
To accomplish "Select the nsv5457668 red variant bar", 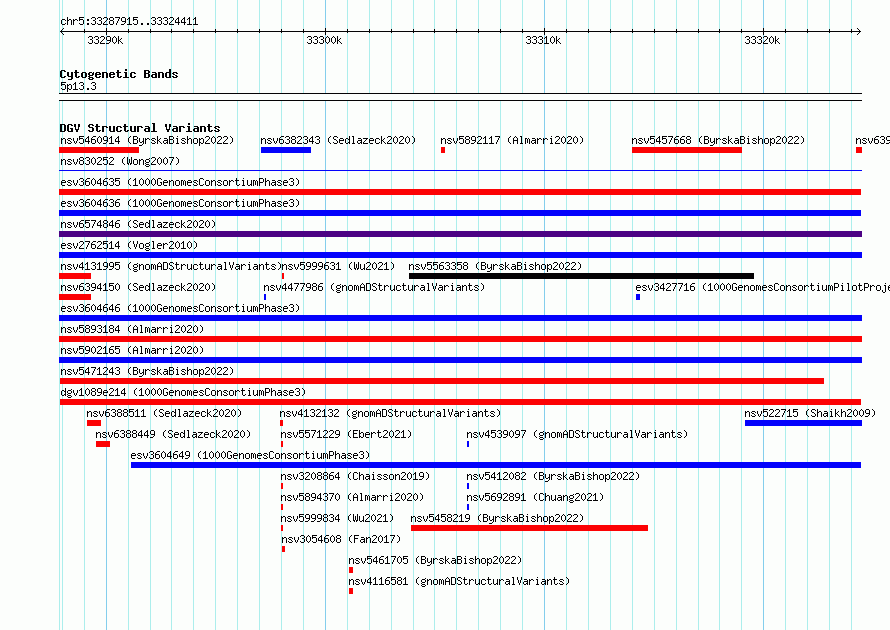I will 687,150.
